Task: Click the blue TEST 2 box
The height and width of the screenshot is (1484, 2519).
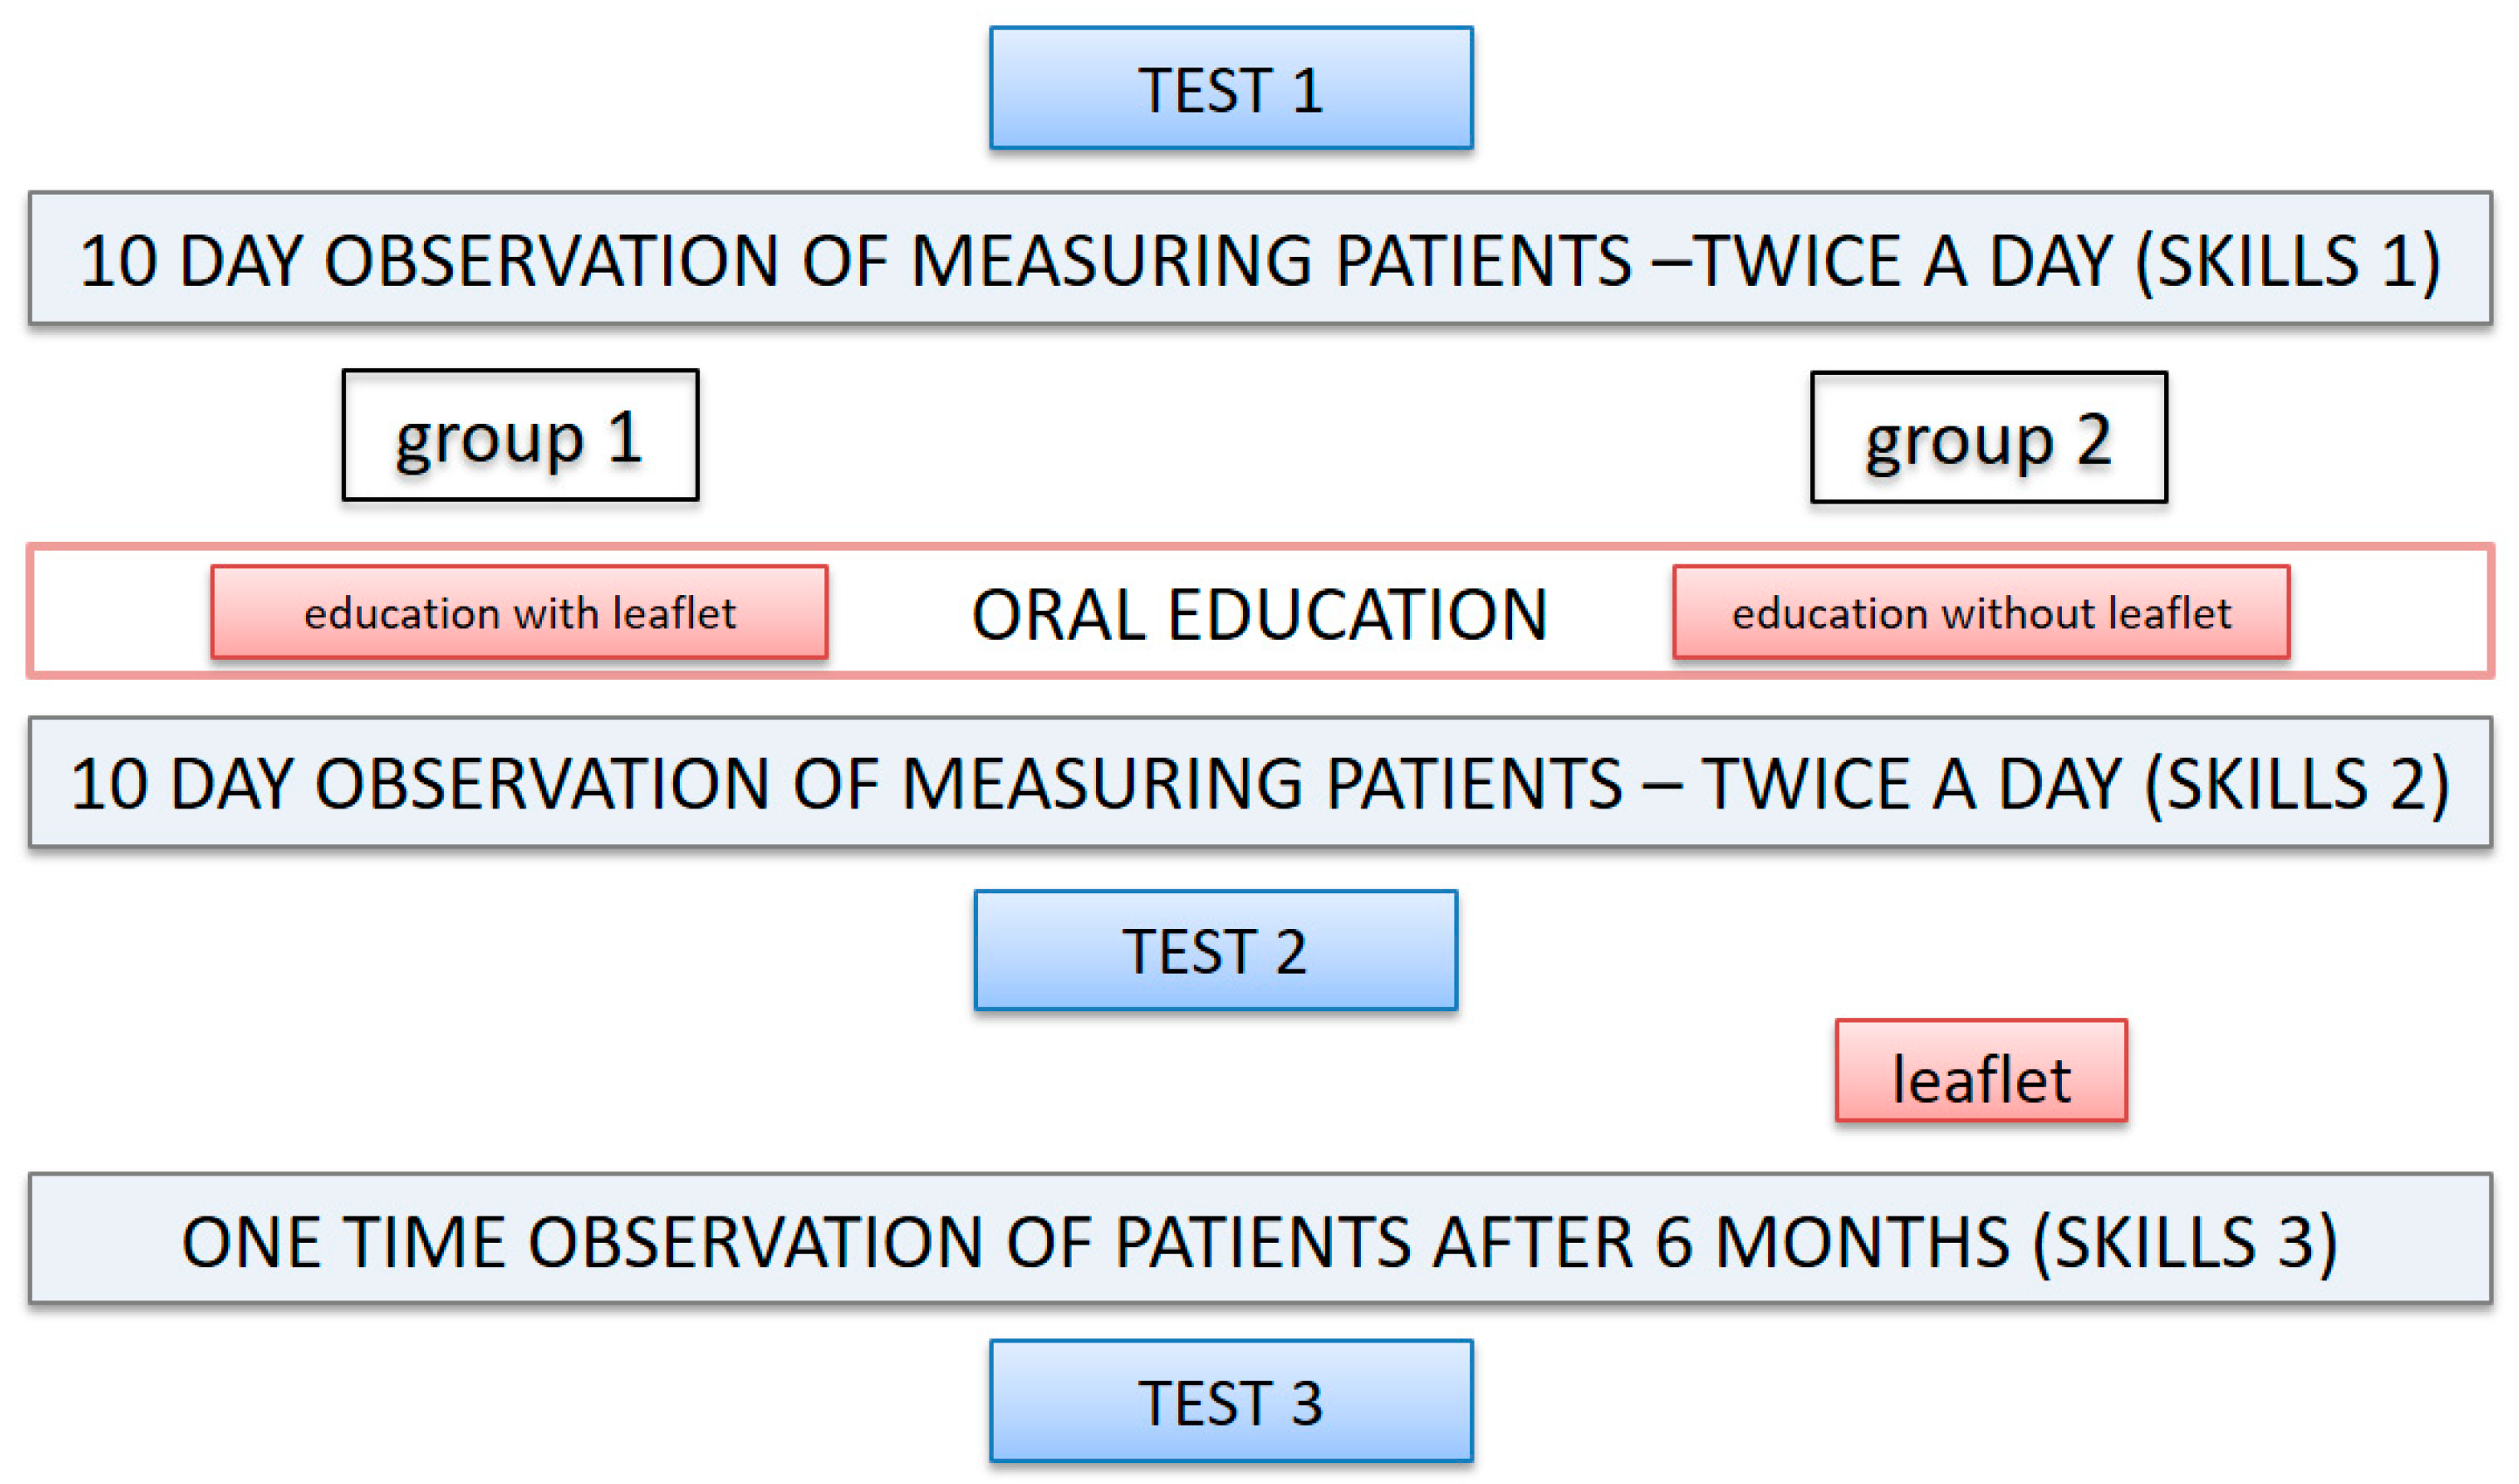Action: (1215, 950)
